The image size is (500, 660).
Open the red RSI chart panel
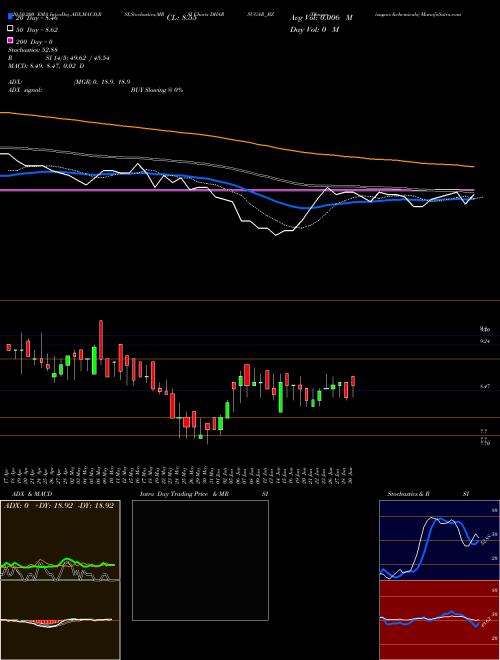coord(439,620)
